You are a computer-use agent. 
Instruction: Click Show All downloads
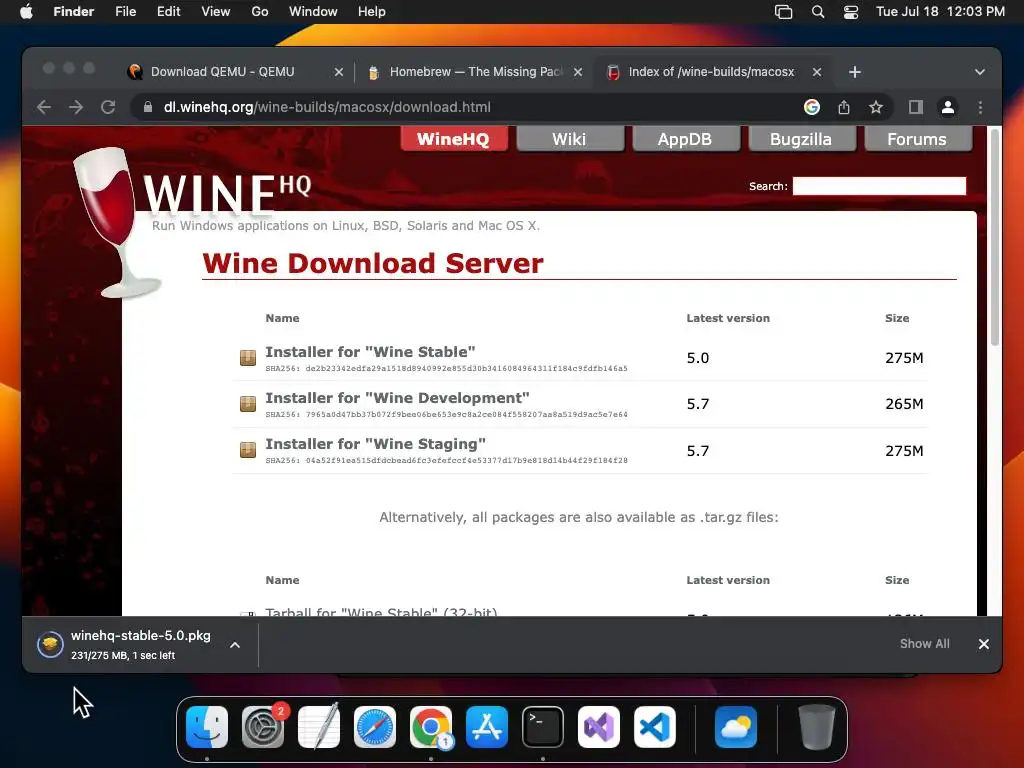[924, 644]
